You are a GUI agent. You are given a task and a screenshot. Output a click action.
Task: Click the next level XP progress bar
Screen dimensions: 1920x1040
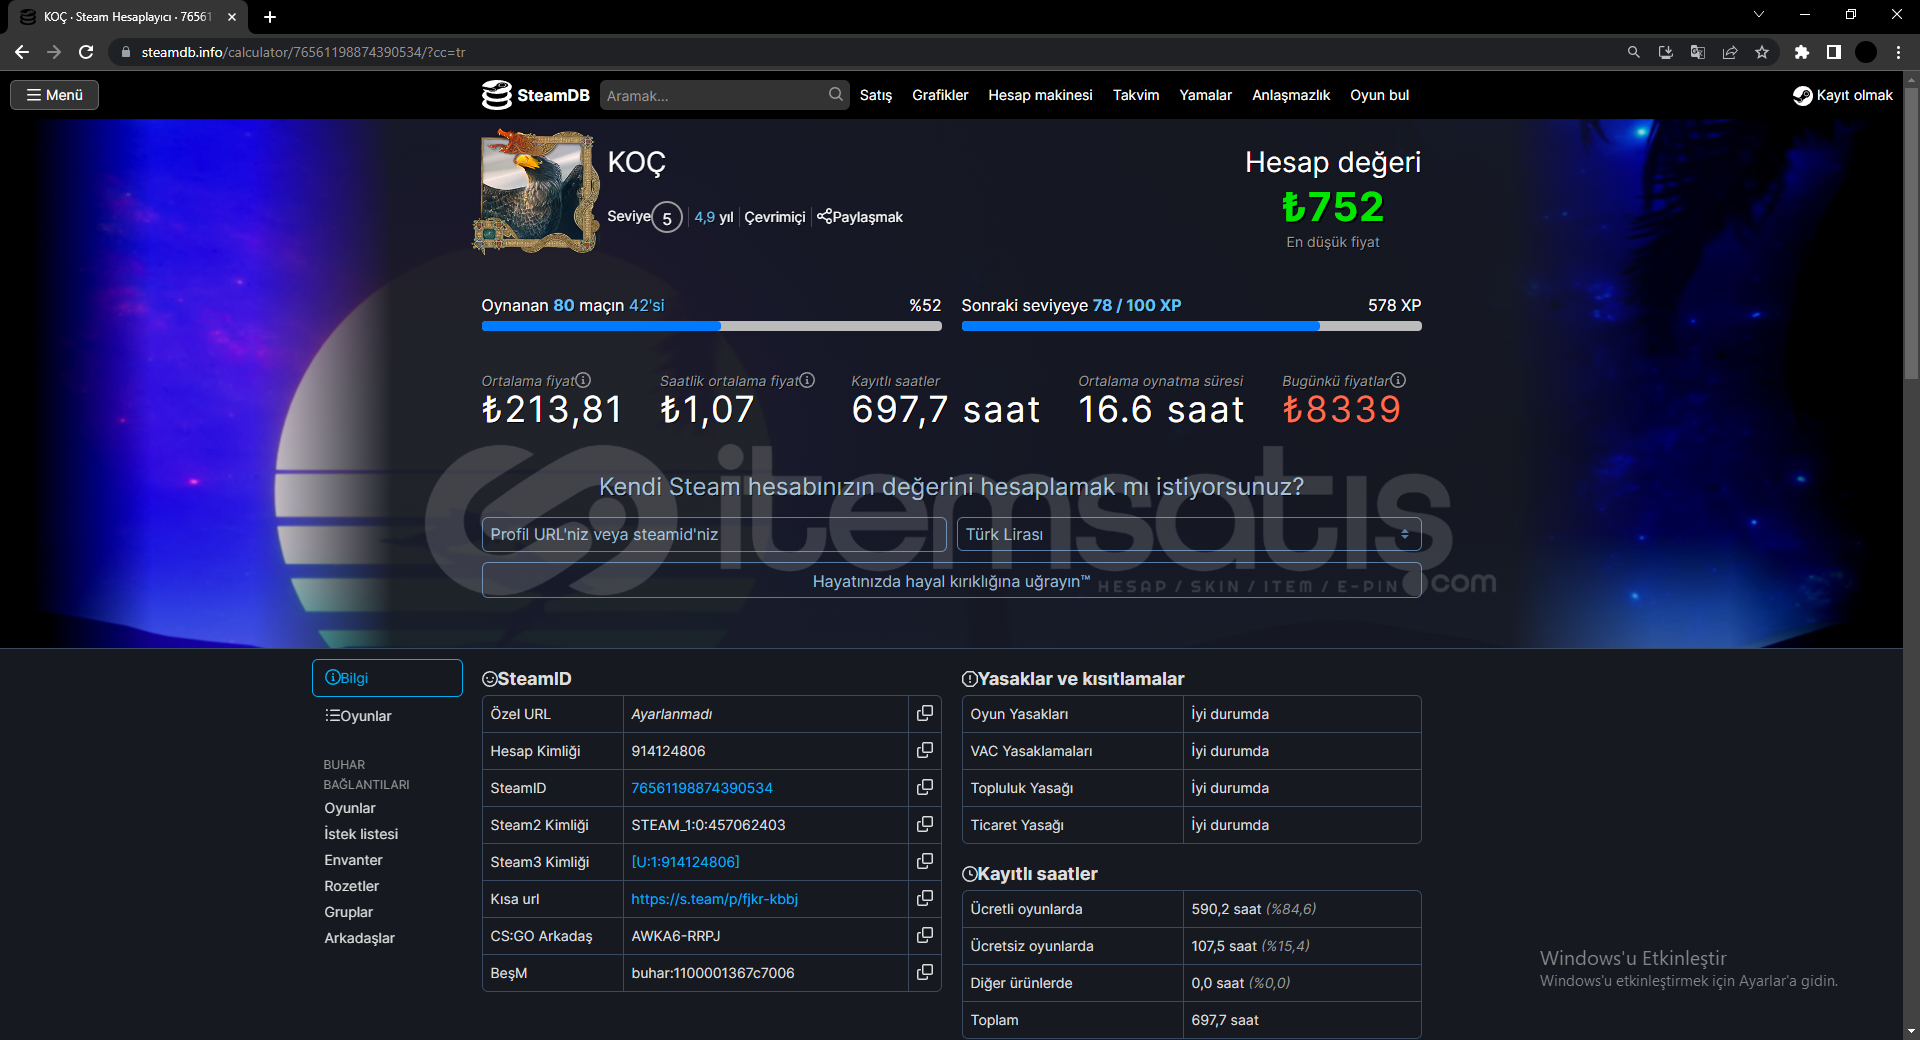1191,326
